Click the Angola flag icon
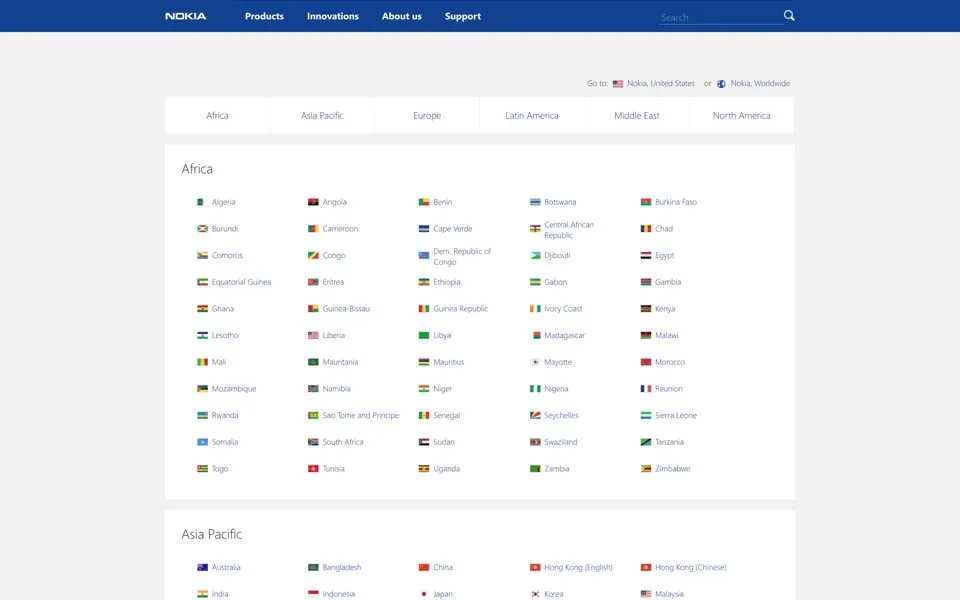960x600 pixels. point(313,202)
